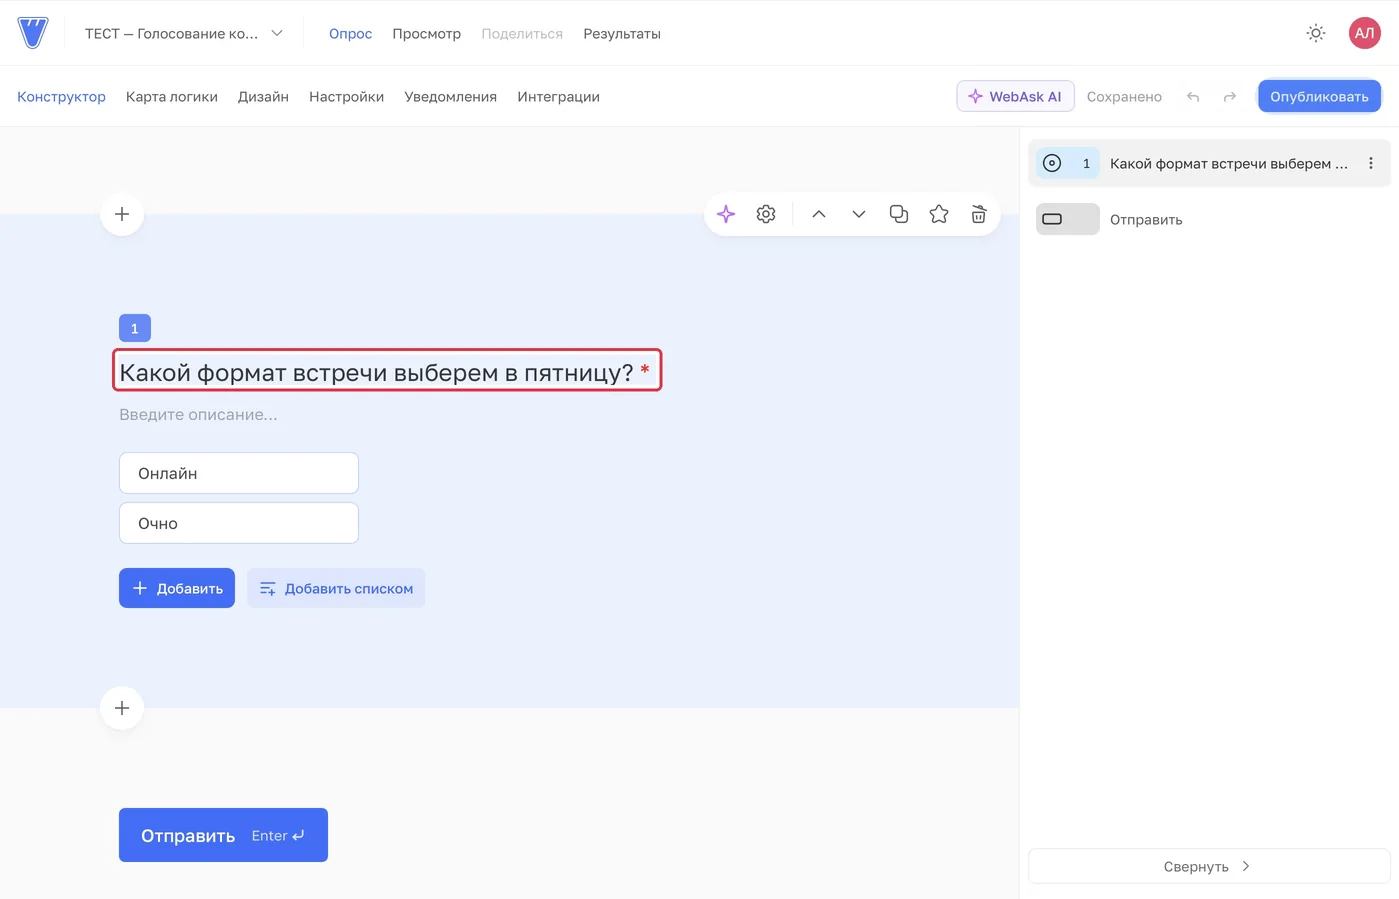Switch to the Дизайн subtab
The width and height of the screenshot is (1399, 899).
[263, 97]
